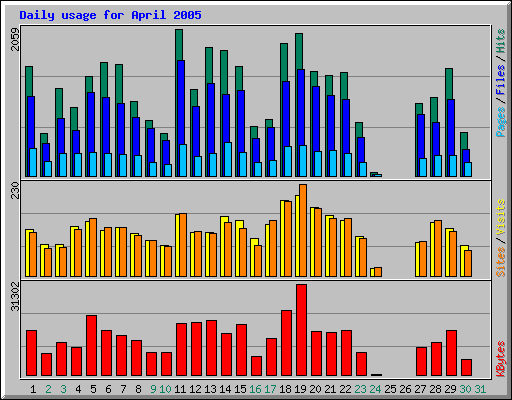Click the dark blue files bar for day 18
Image resolution: width=512 pixels, height=400 pixels.
tap(286, 114)
